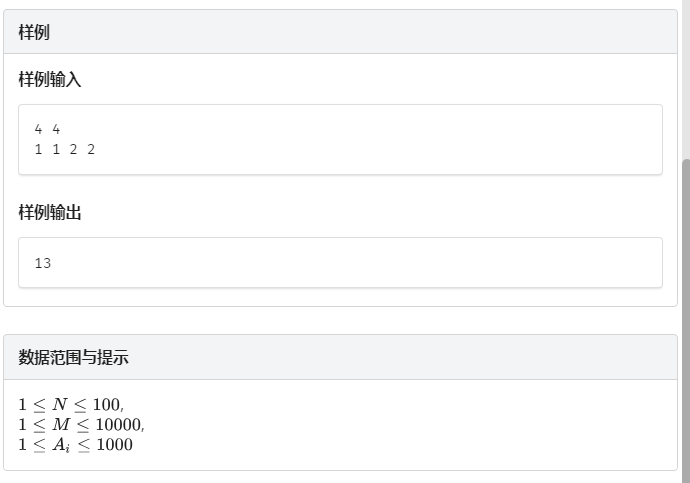Click the value 1000 in A_i's range
The height and width of the screenshot is (483, 690).
coord(113,444)
